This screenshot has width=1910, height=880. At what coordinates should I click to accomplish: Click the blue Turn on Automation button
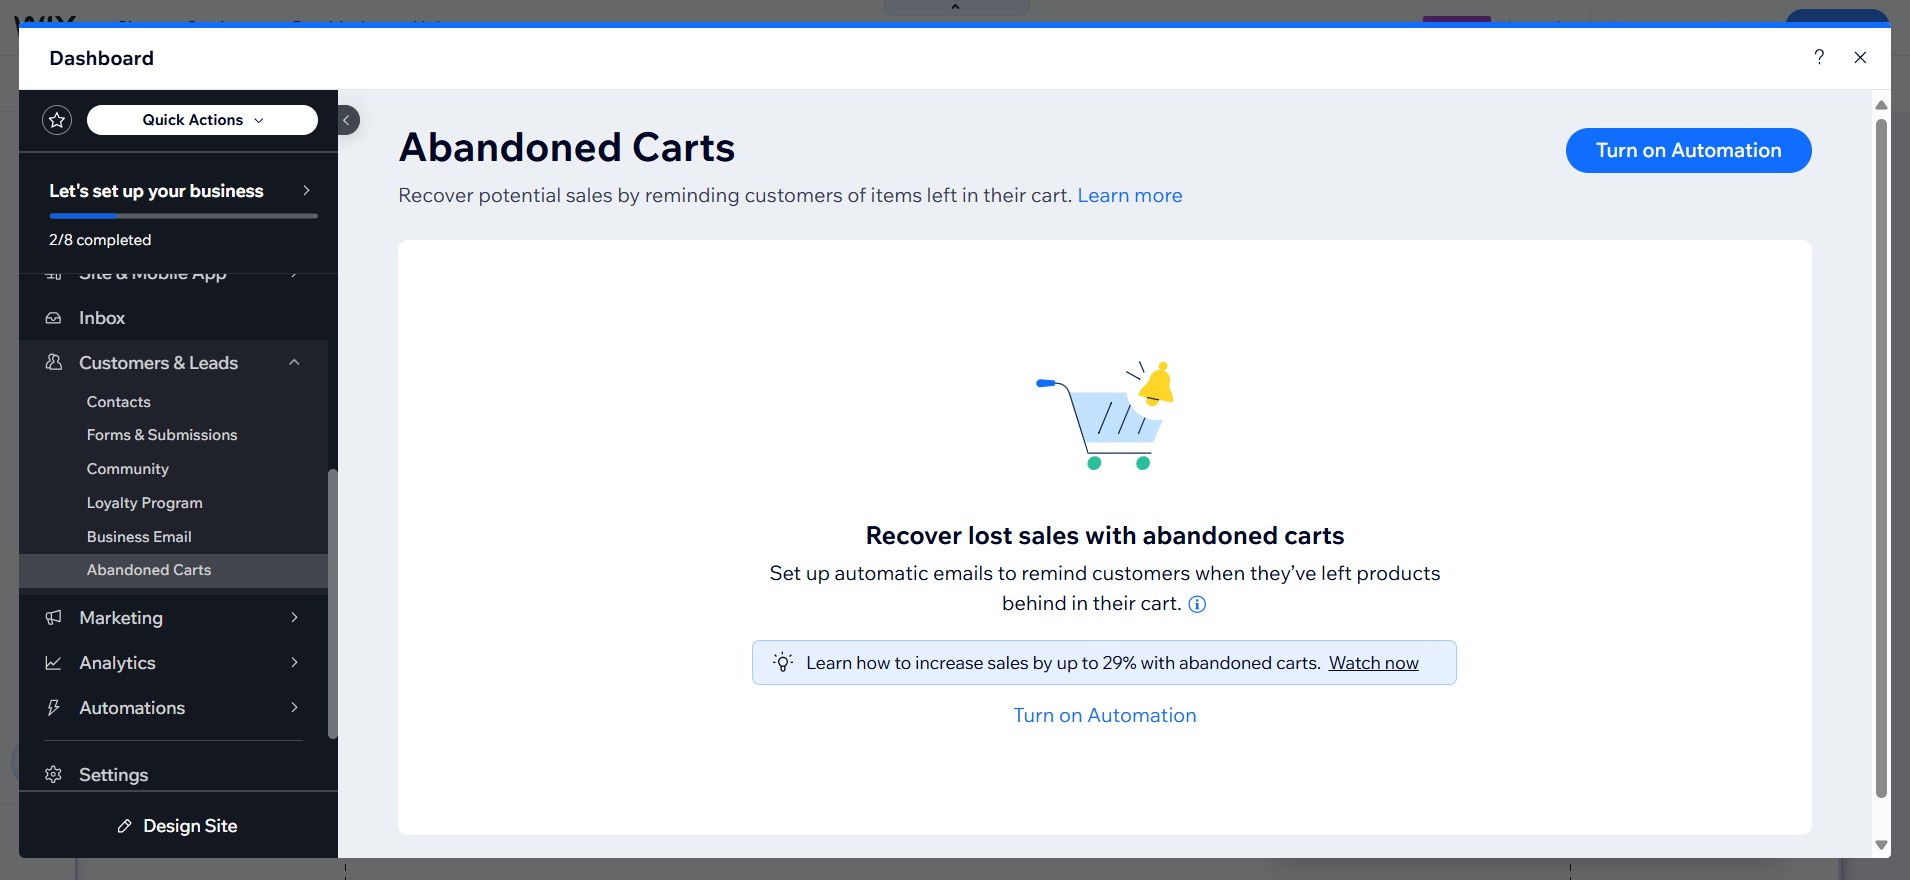click(x=1688, y=150)
